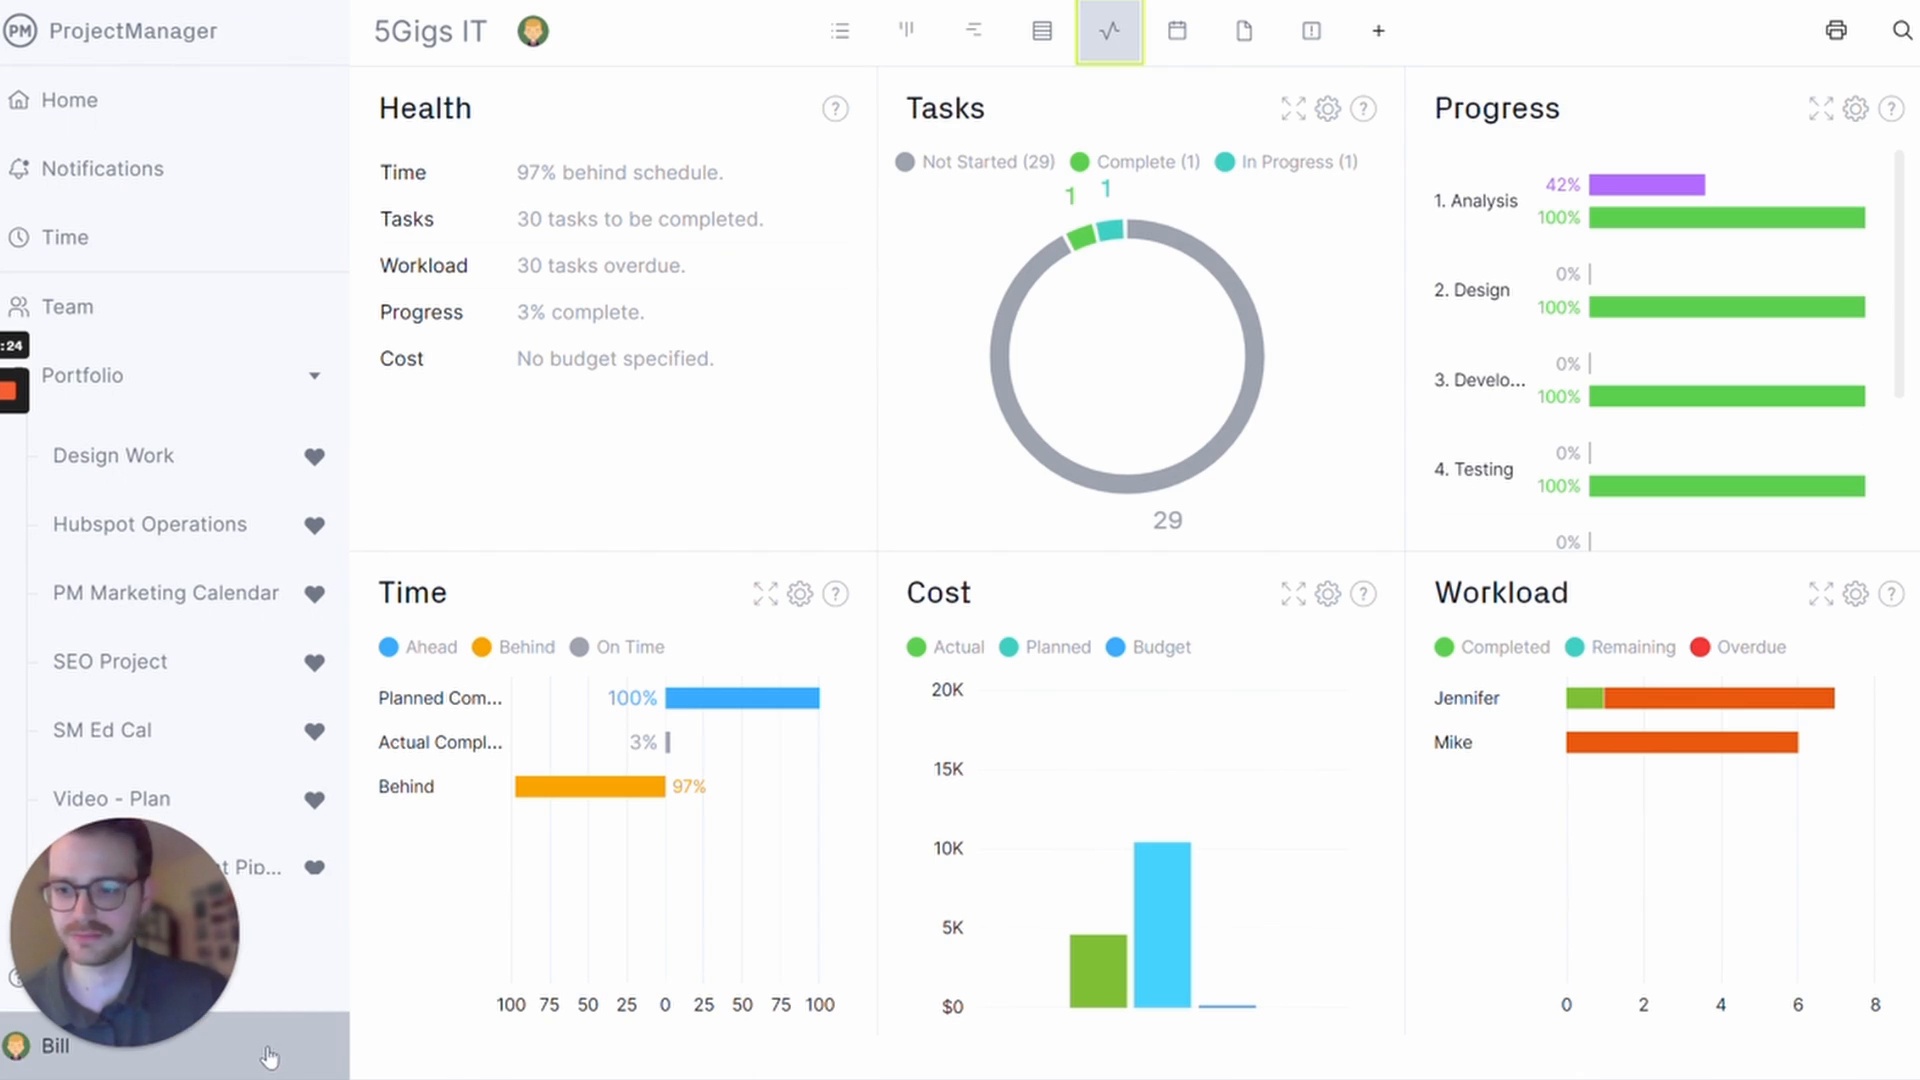Open the panel icon next to files

(1311, 31)
